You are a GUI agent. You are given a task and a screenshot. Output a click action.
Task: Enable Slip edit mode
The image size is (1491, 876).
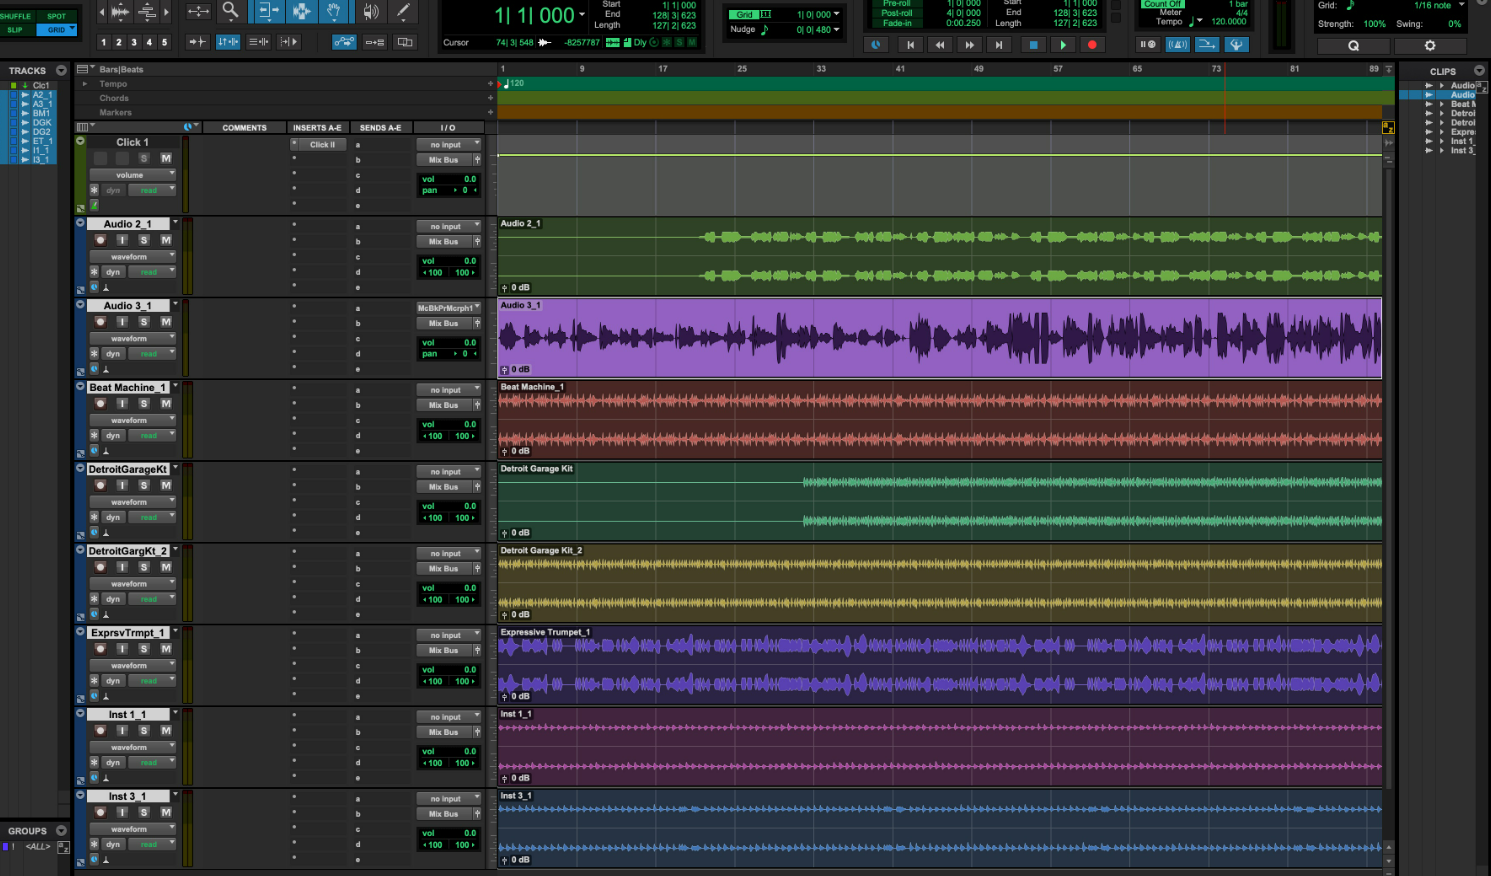[16, 30]
